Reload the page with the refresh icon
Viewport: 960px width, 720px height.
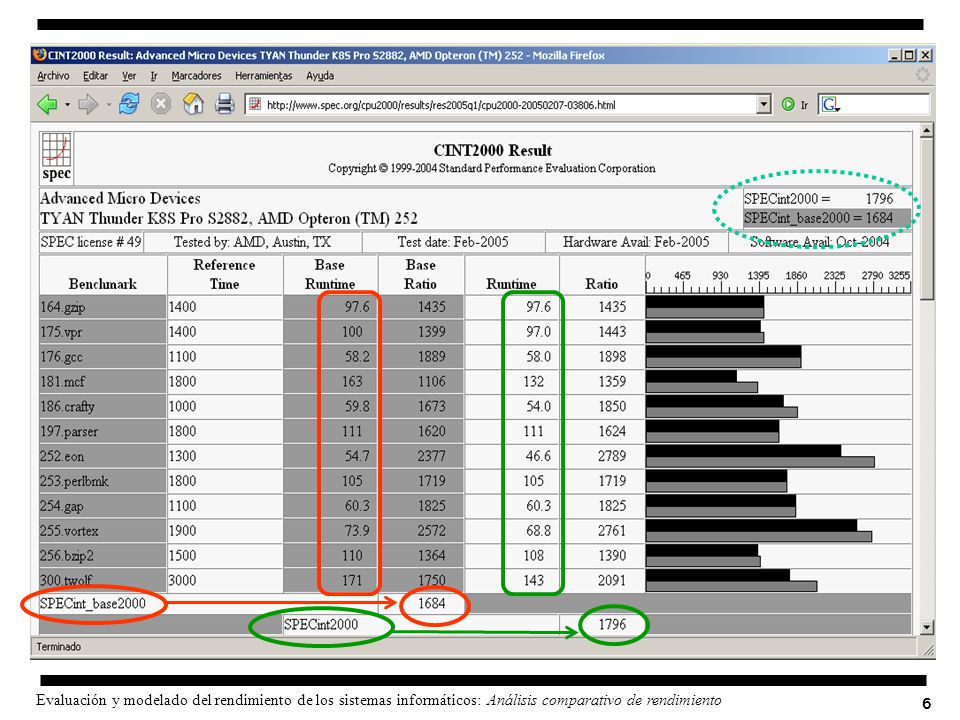tap(129, 103)
